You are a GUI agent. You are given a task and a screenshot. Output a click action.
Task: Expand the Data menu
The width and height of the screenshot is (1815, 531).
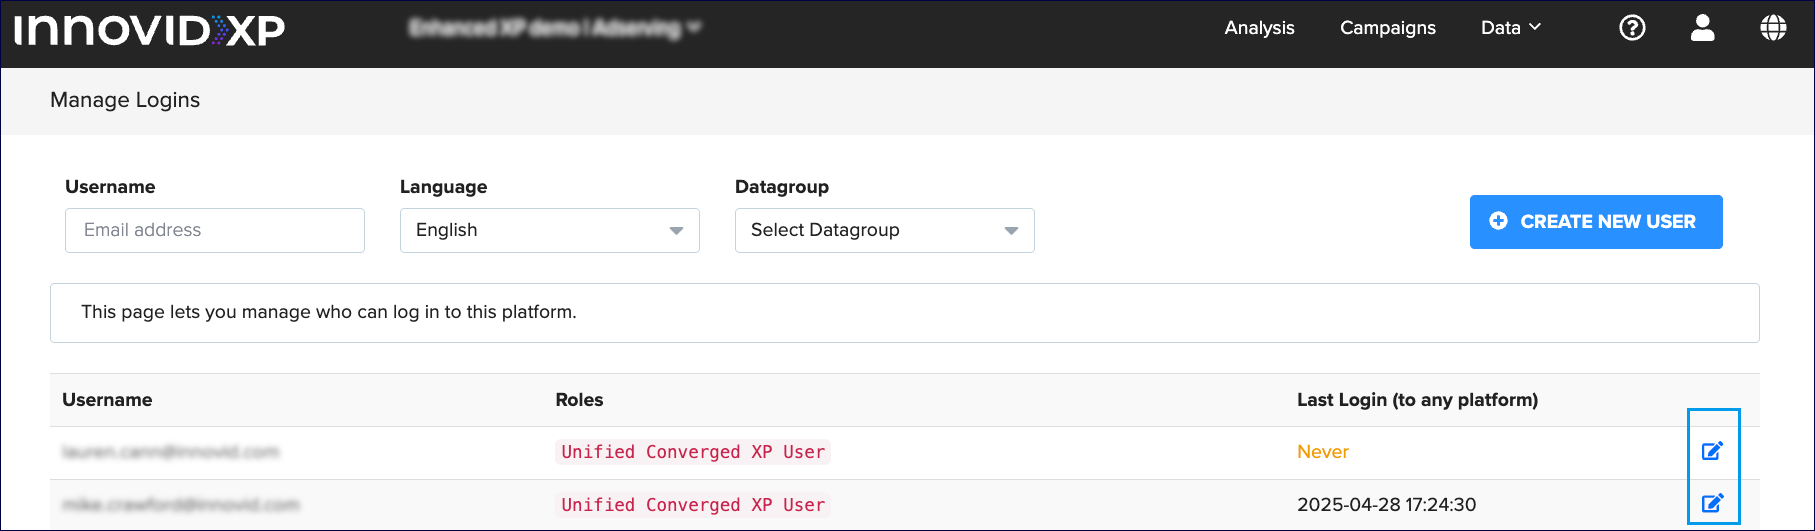1511,28
